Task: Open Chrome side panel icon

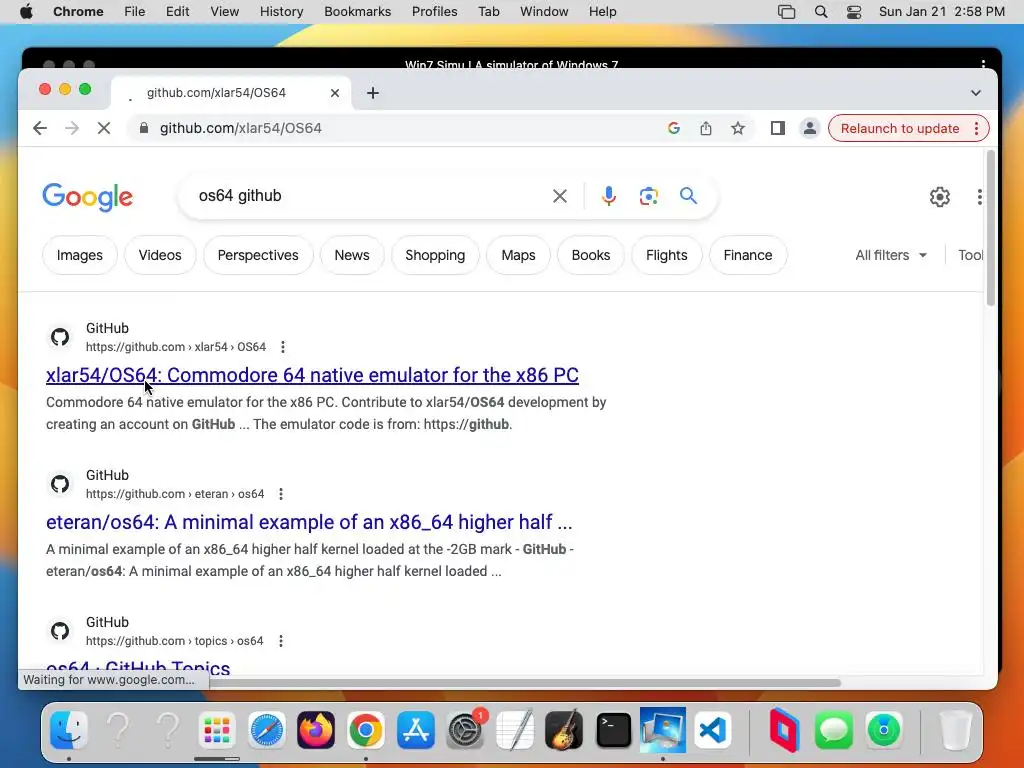Action: pyautogui.click(x=777, y=128)
